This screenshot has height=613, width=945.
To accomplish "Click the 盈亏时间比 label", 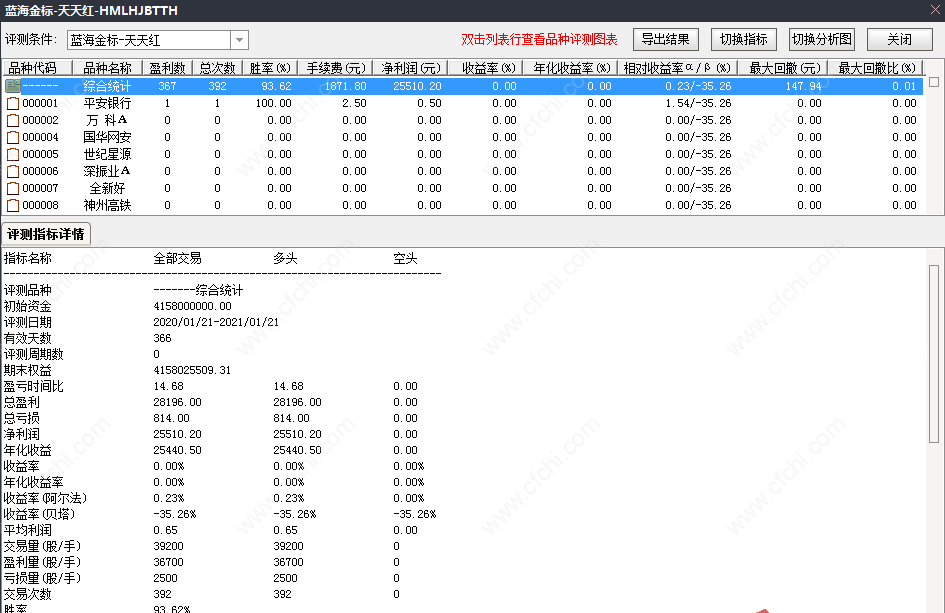I will [x=34, y=386].
